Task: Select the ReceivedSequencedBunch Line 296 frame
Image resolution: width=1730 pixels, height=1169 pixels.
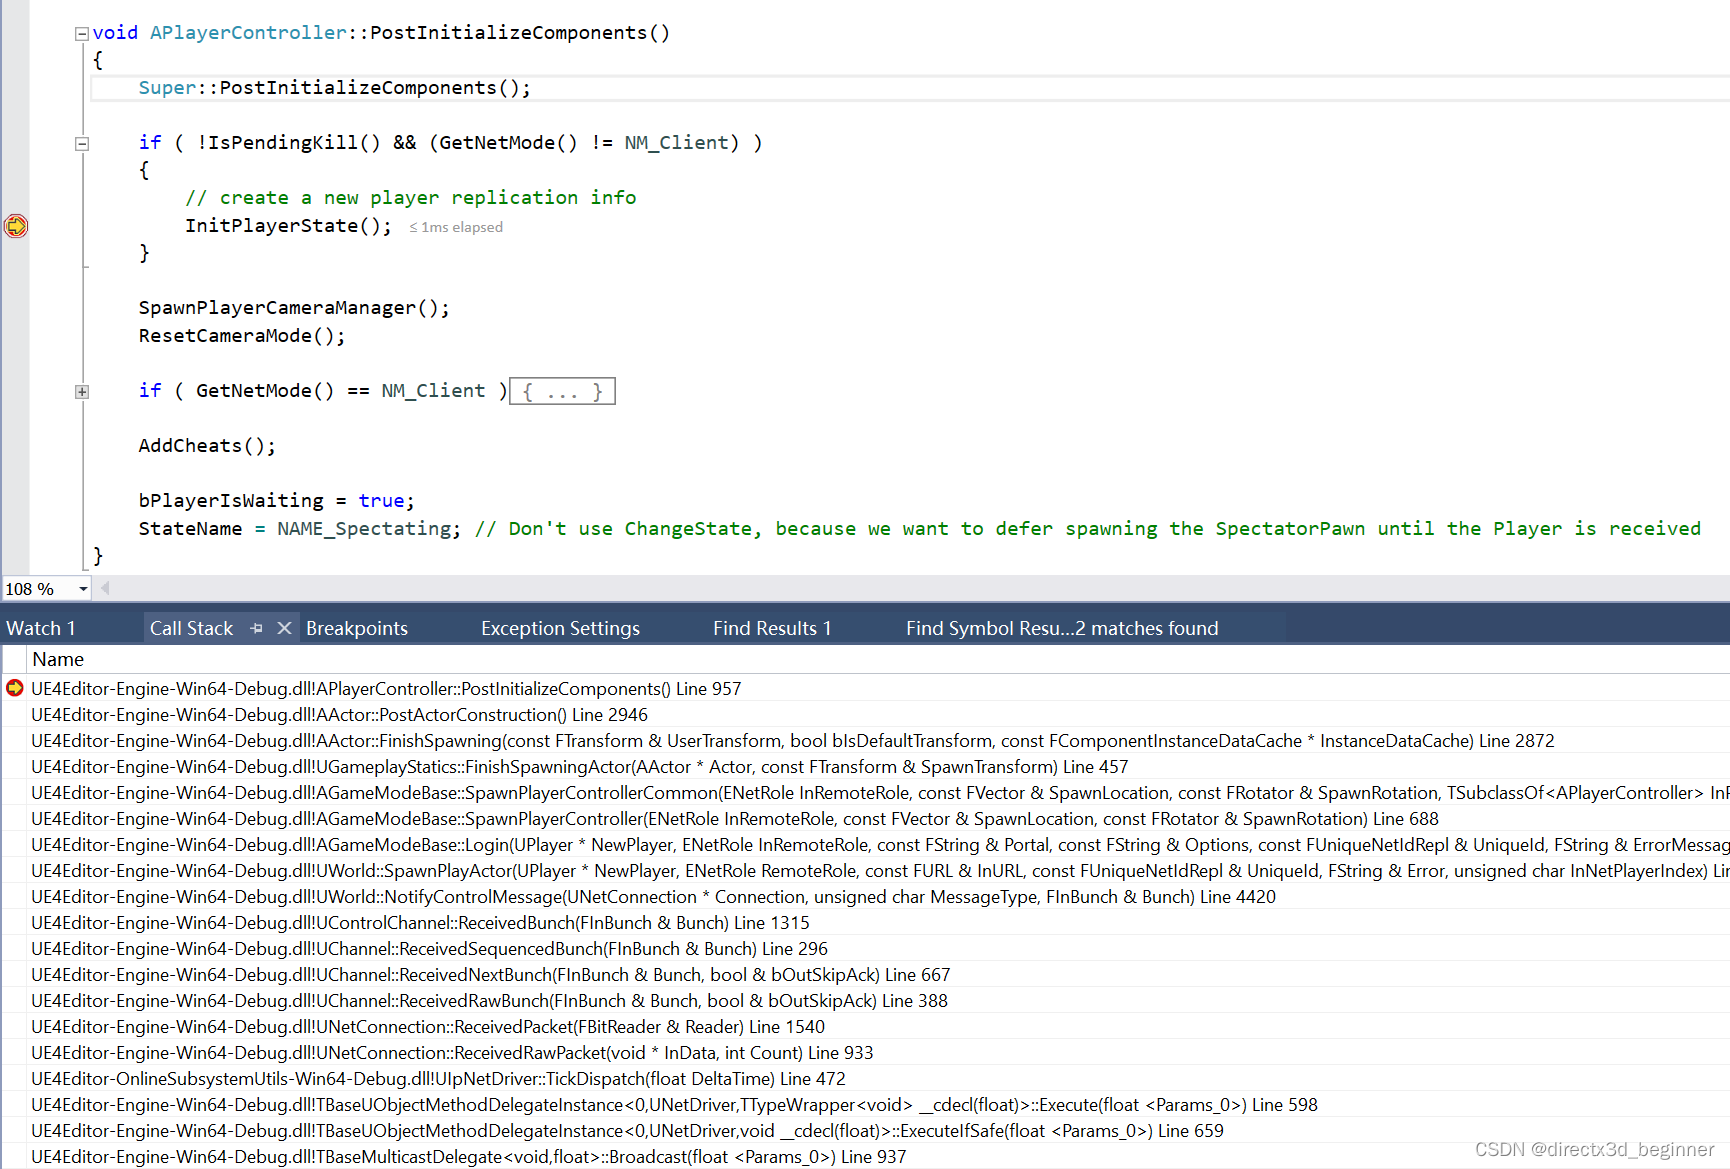Action: [429, 948]
